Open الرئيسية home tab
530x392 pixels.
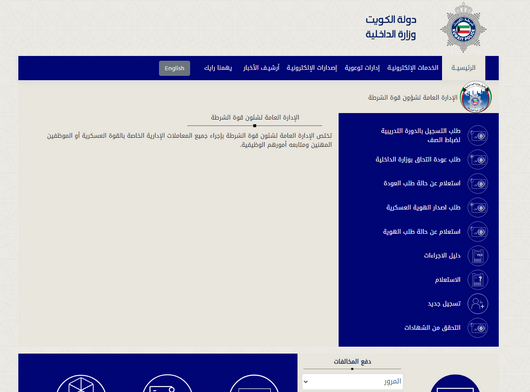coord(463,68)
